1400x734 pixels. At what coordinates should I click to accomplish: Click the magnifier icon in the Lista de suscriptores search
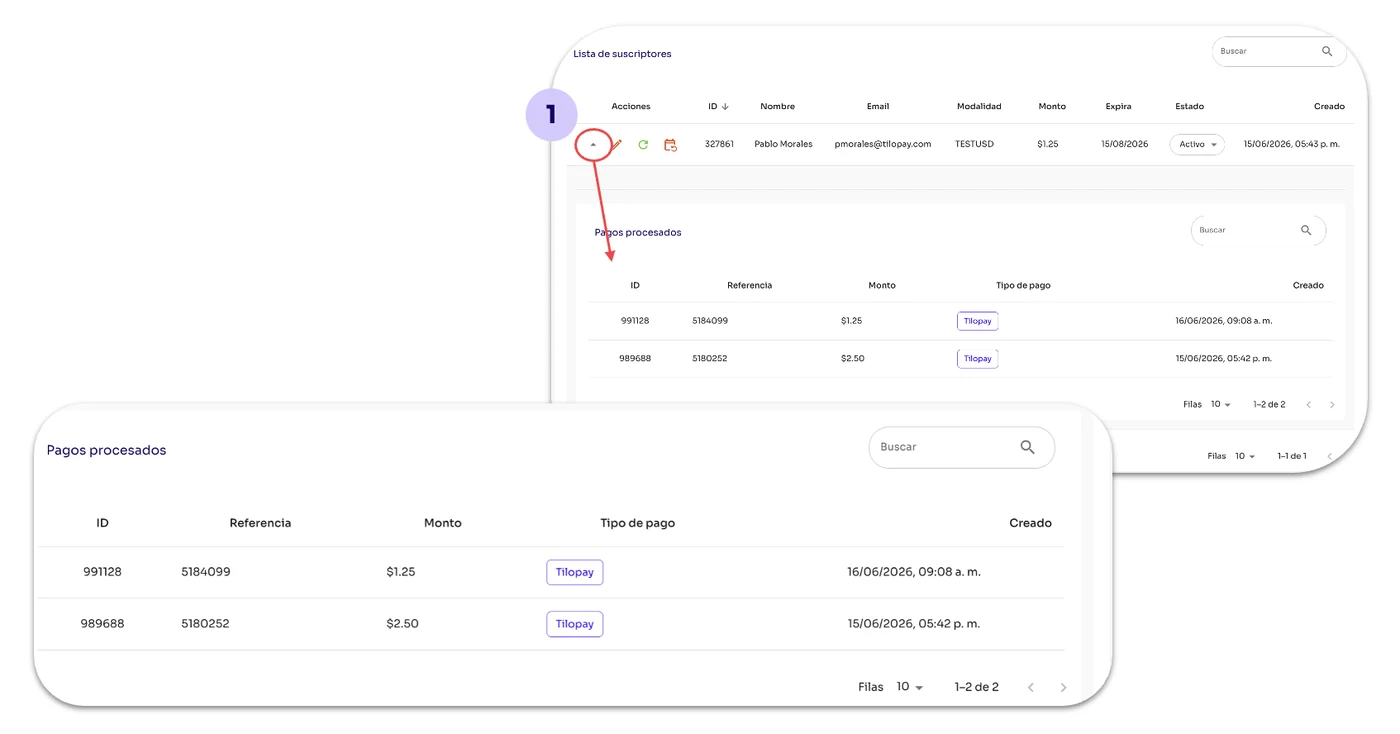pyautogui.click(x=1327, y=51)
